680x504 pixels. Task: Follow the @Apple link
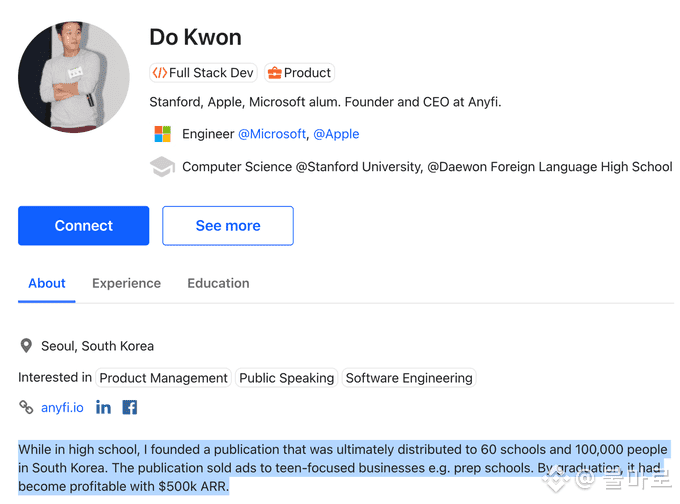(336, 134)
